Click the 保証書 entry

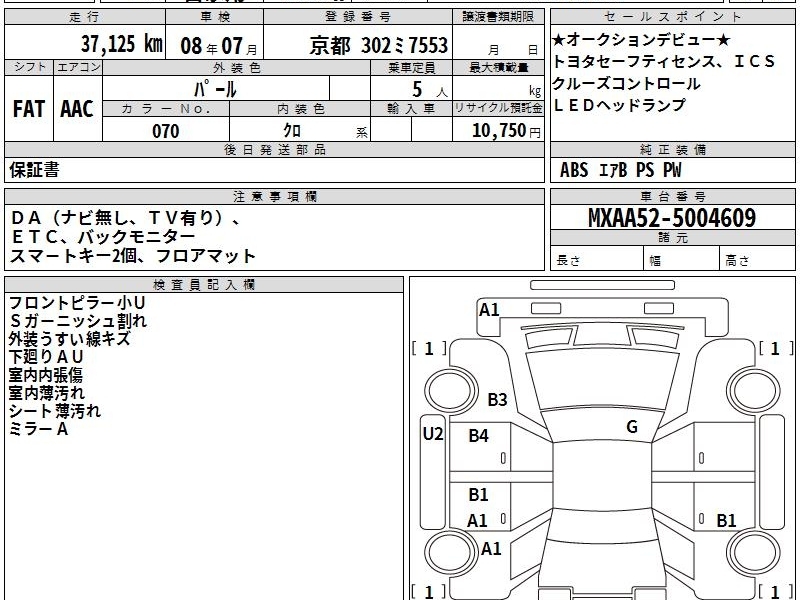pos(34,170)
